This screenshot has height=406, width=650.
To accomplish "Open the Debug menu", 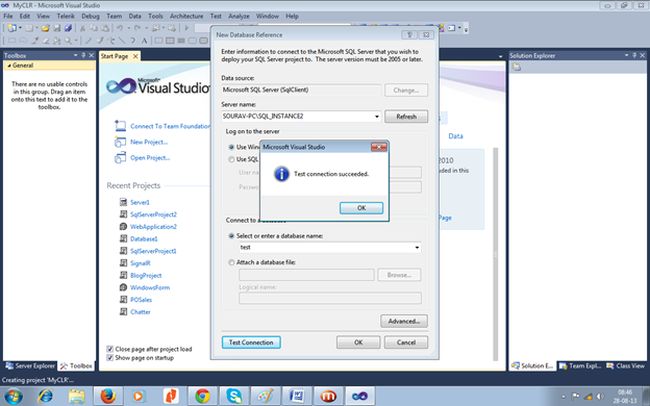I will click(90, 16).
